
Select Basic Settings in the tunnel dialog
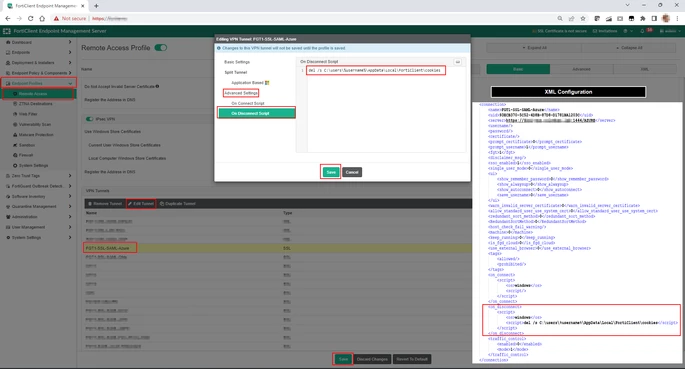click(237, 62)
